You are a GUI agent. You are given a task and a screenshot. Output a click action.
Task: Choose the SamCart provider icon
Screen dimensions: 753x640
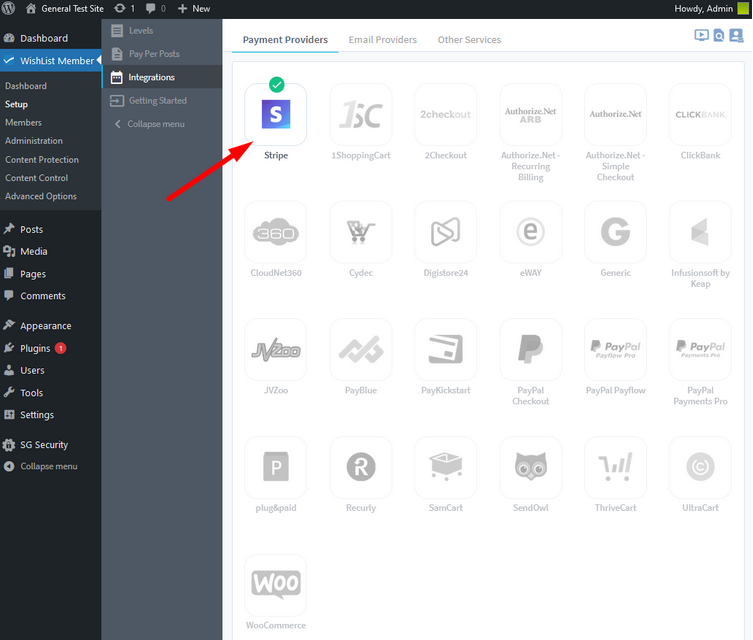446,468
